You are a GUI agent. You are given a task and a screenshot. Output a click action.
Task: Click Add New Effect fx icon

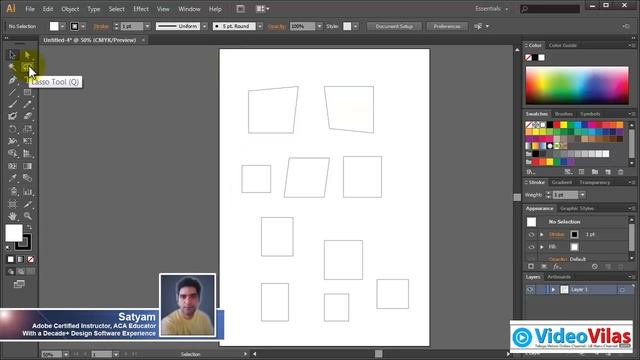point(557,267)
